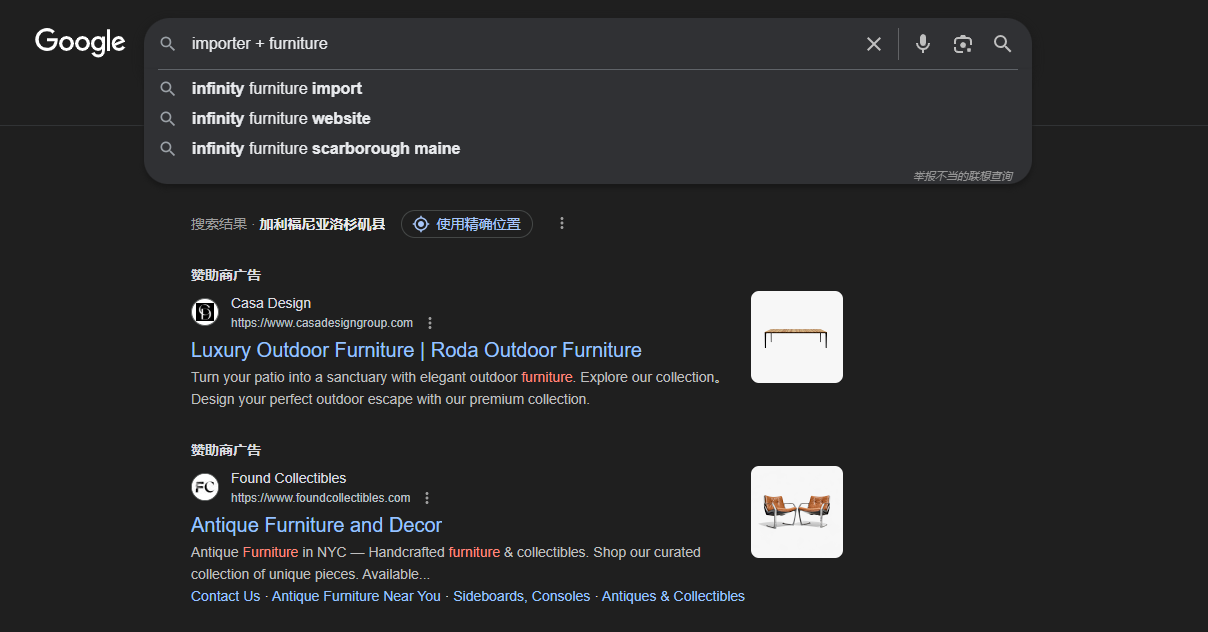
Task: Start voice search with microphone icon
Action: [x=923, y=44]
